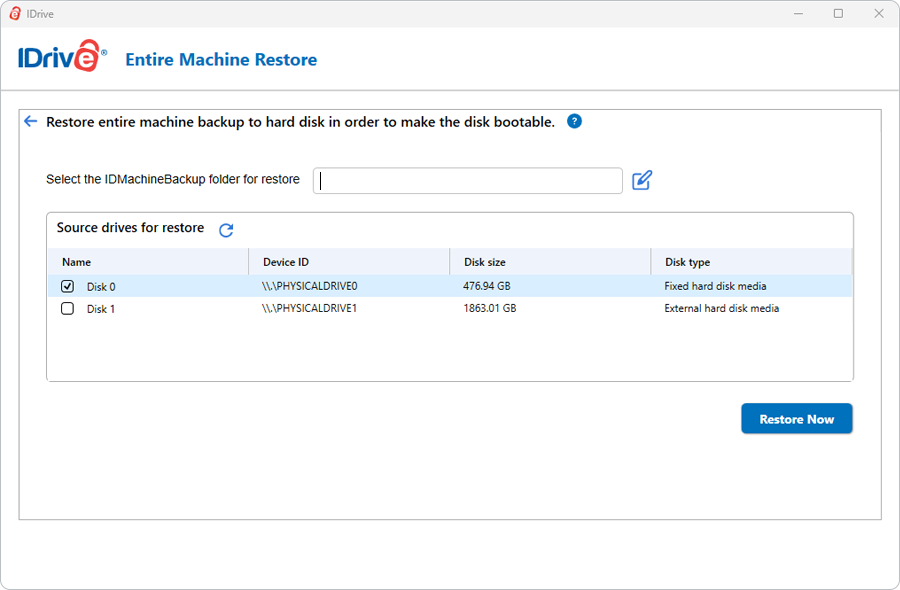Click the Disk type column header
The image size is (900, 590).
click(x=751, y=262)
